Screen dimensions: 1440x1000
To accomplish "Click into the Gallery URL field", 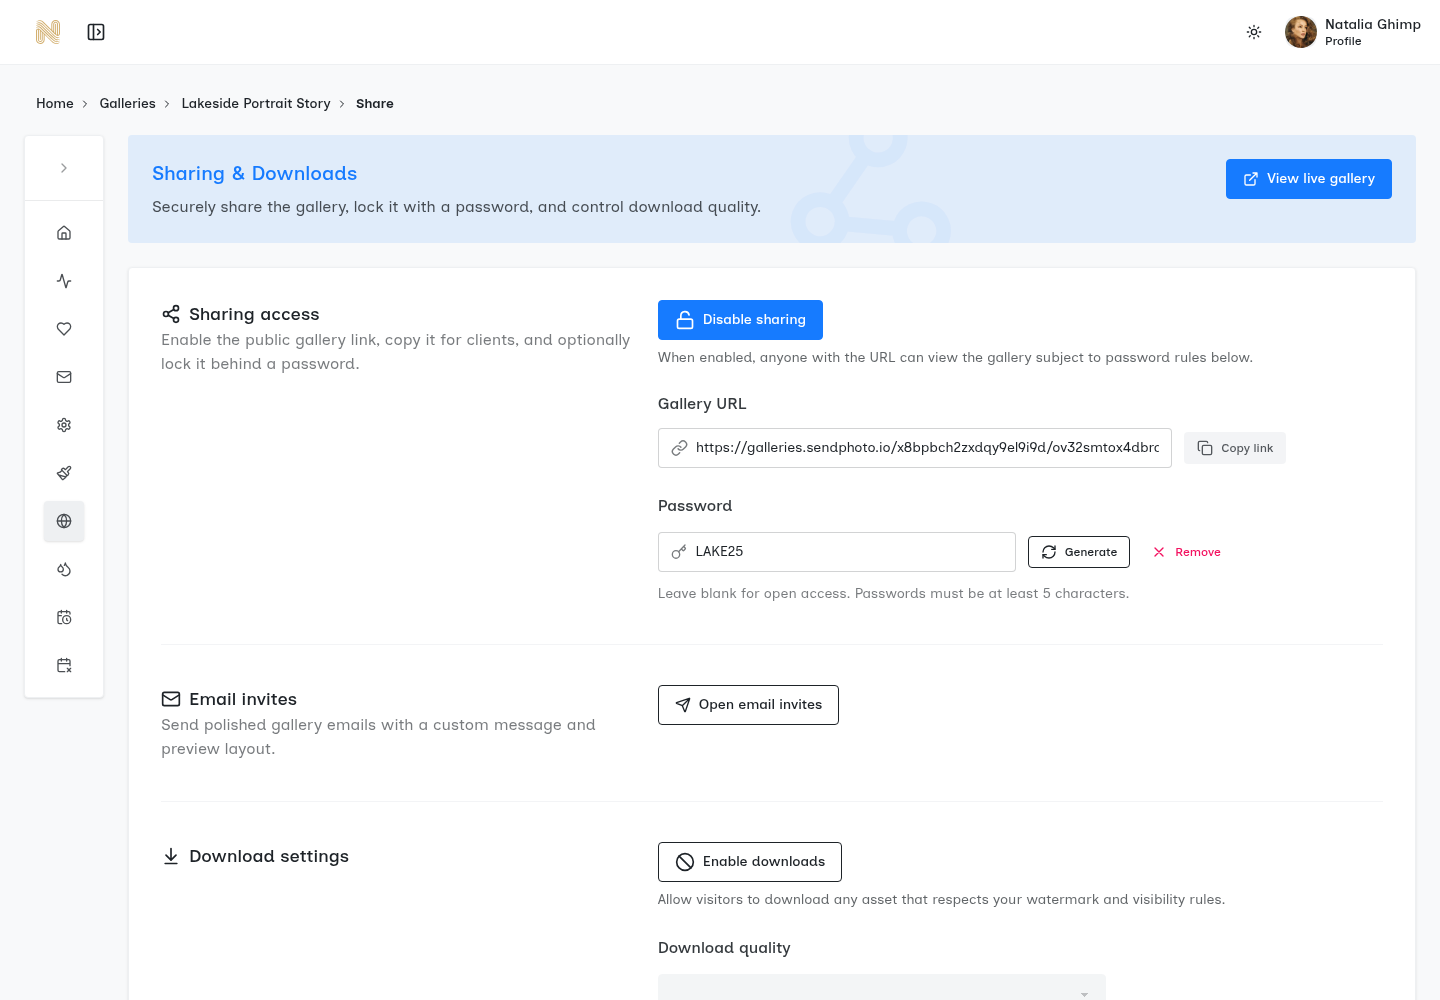I will coord(915,448).
